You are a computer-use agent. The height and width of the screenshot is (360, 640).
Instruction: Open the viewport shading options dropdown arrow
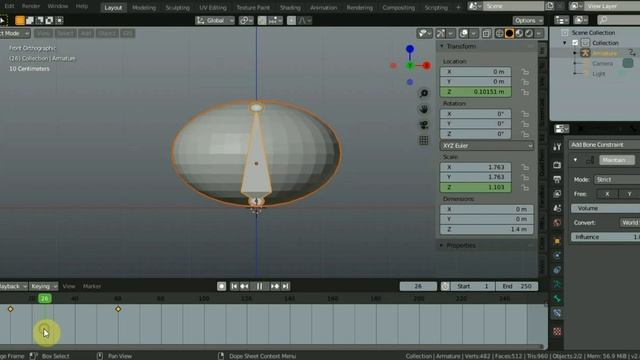click(540, 33)
